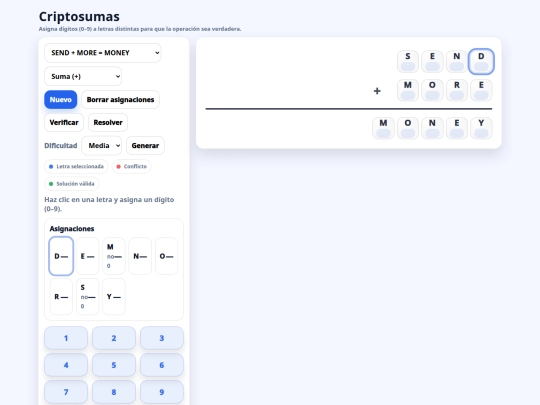This screenshot has height=405, width=540.
Task: Select the N assignment card
Action: click(140, 256)
